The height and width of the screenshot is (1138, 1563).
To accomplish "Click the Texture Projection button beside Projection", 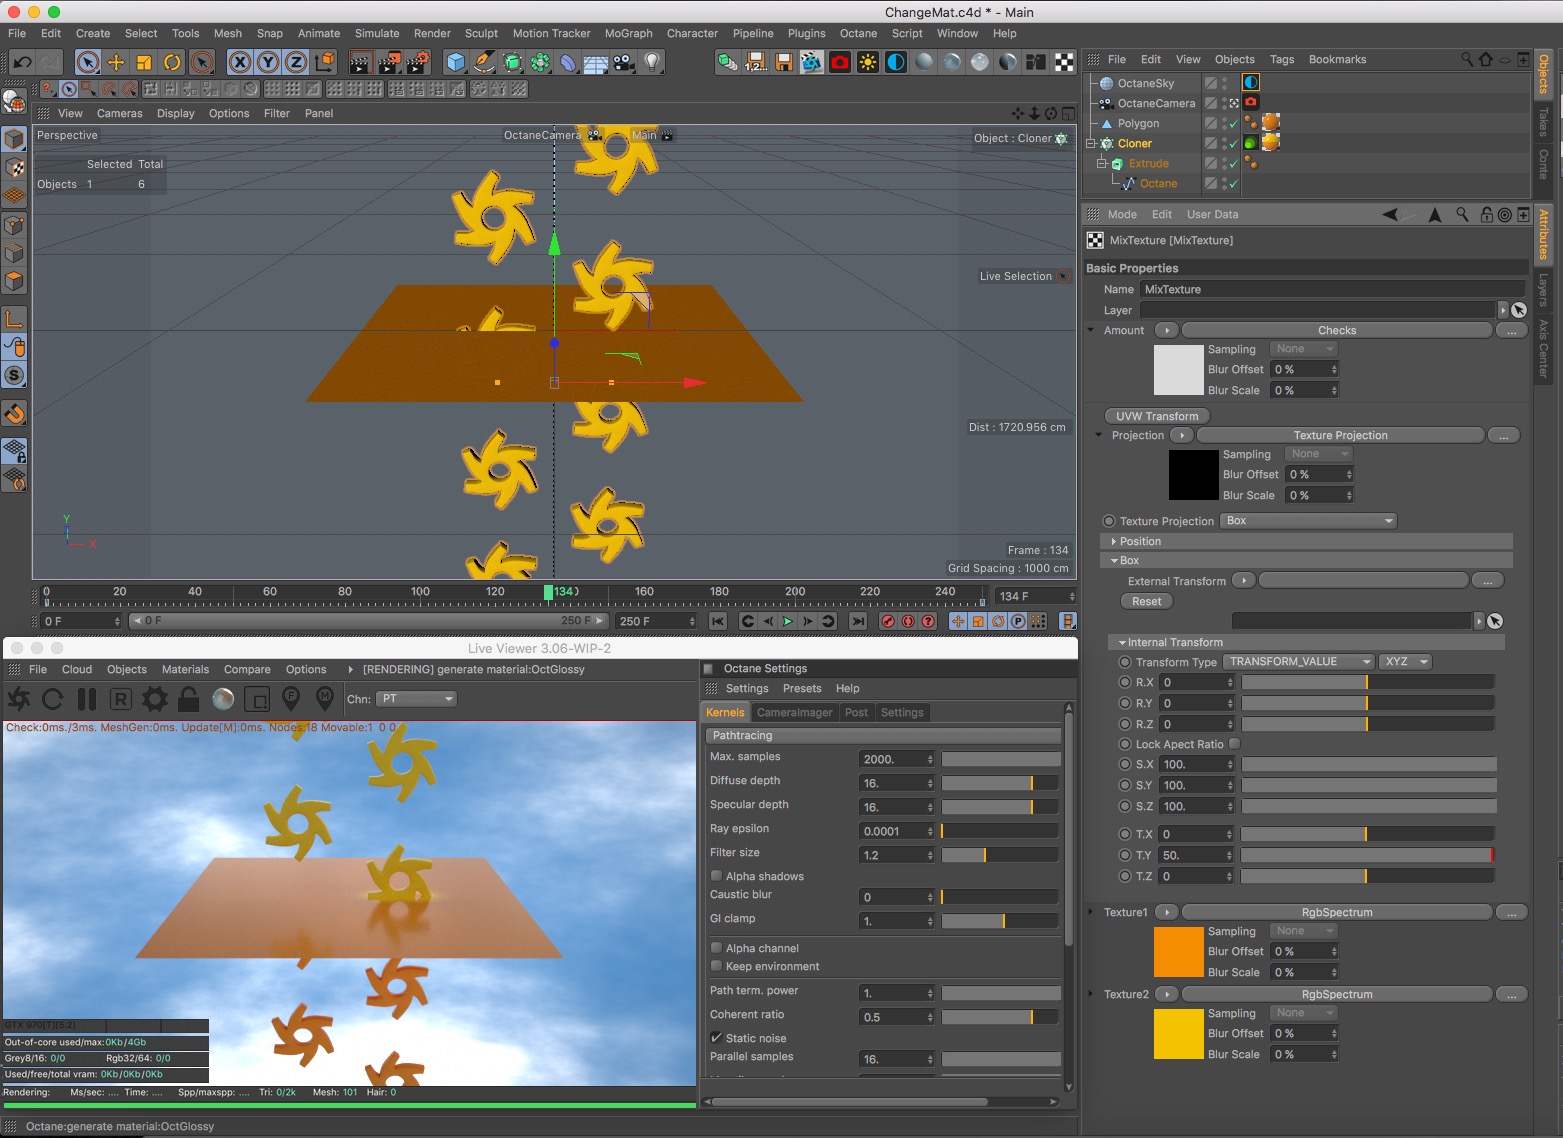I will 1340,435.
